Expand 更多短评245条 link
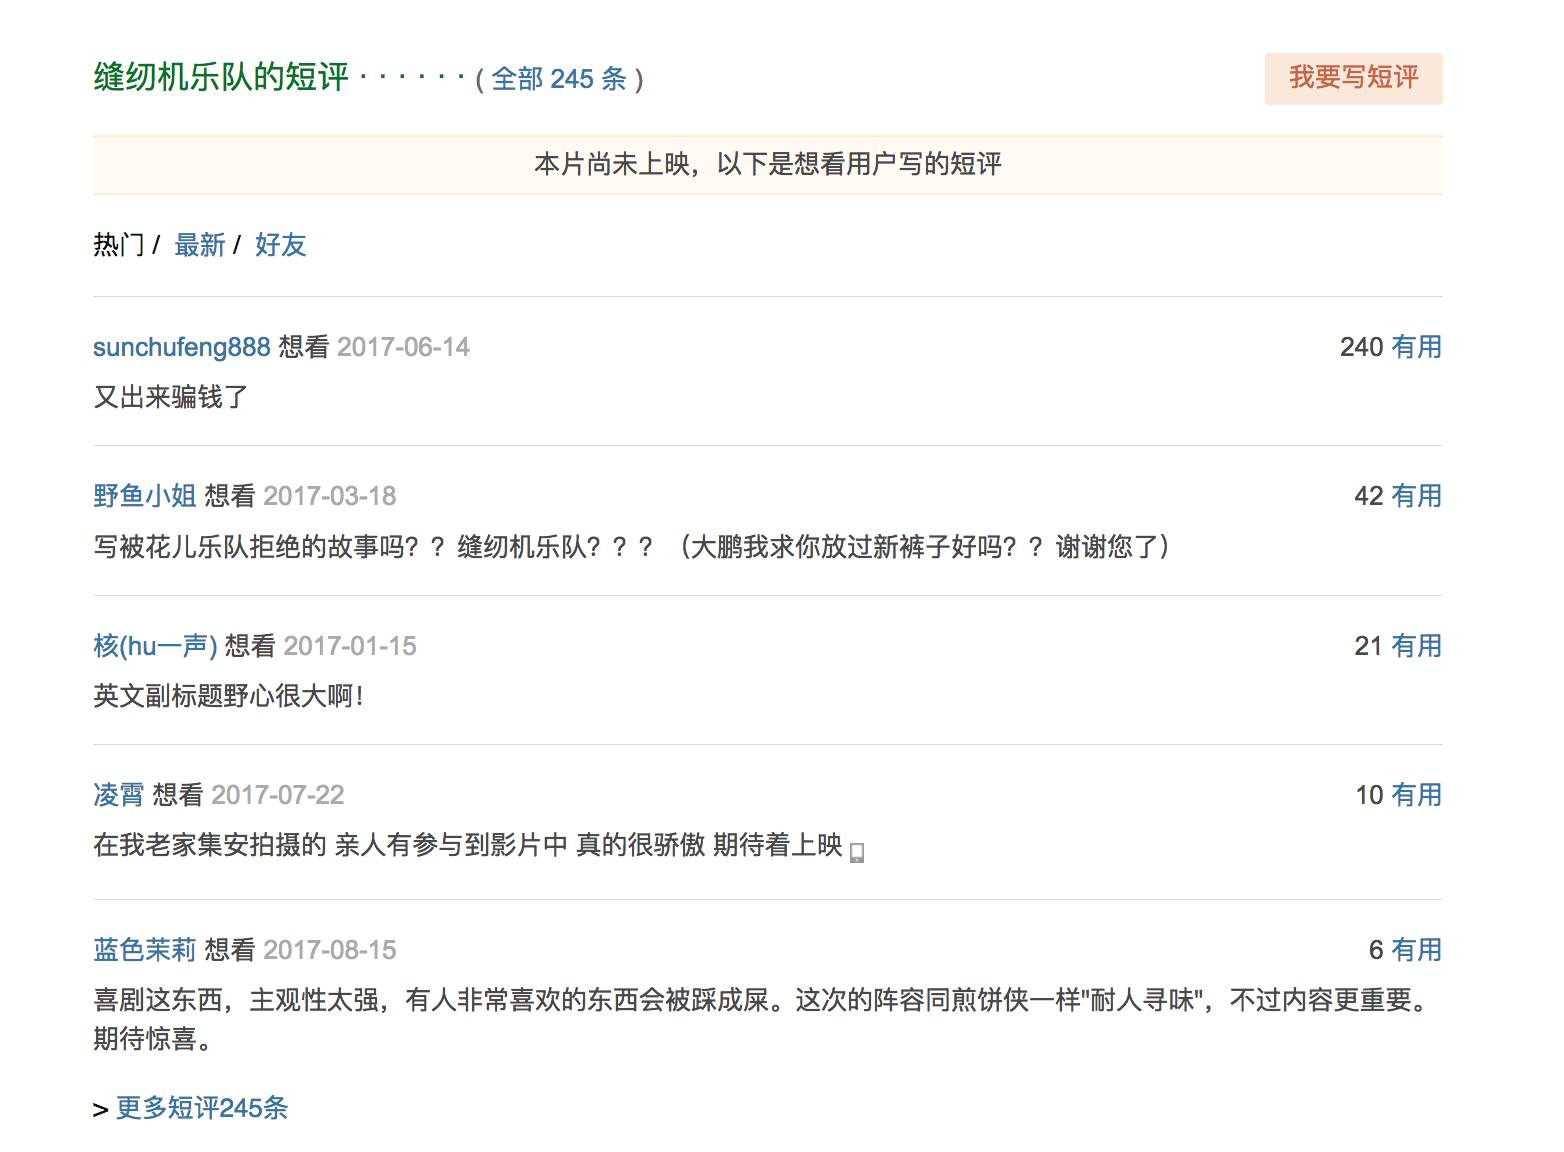1564x1152 pixels. point(202,1108)
